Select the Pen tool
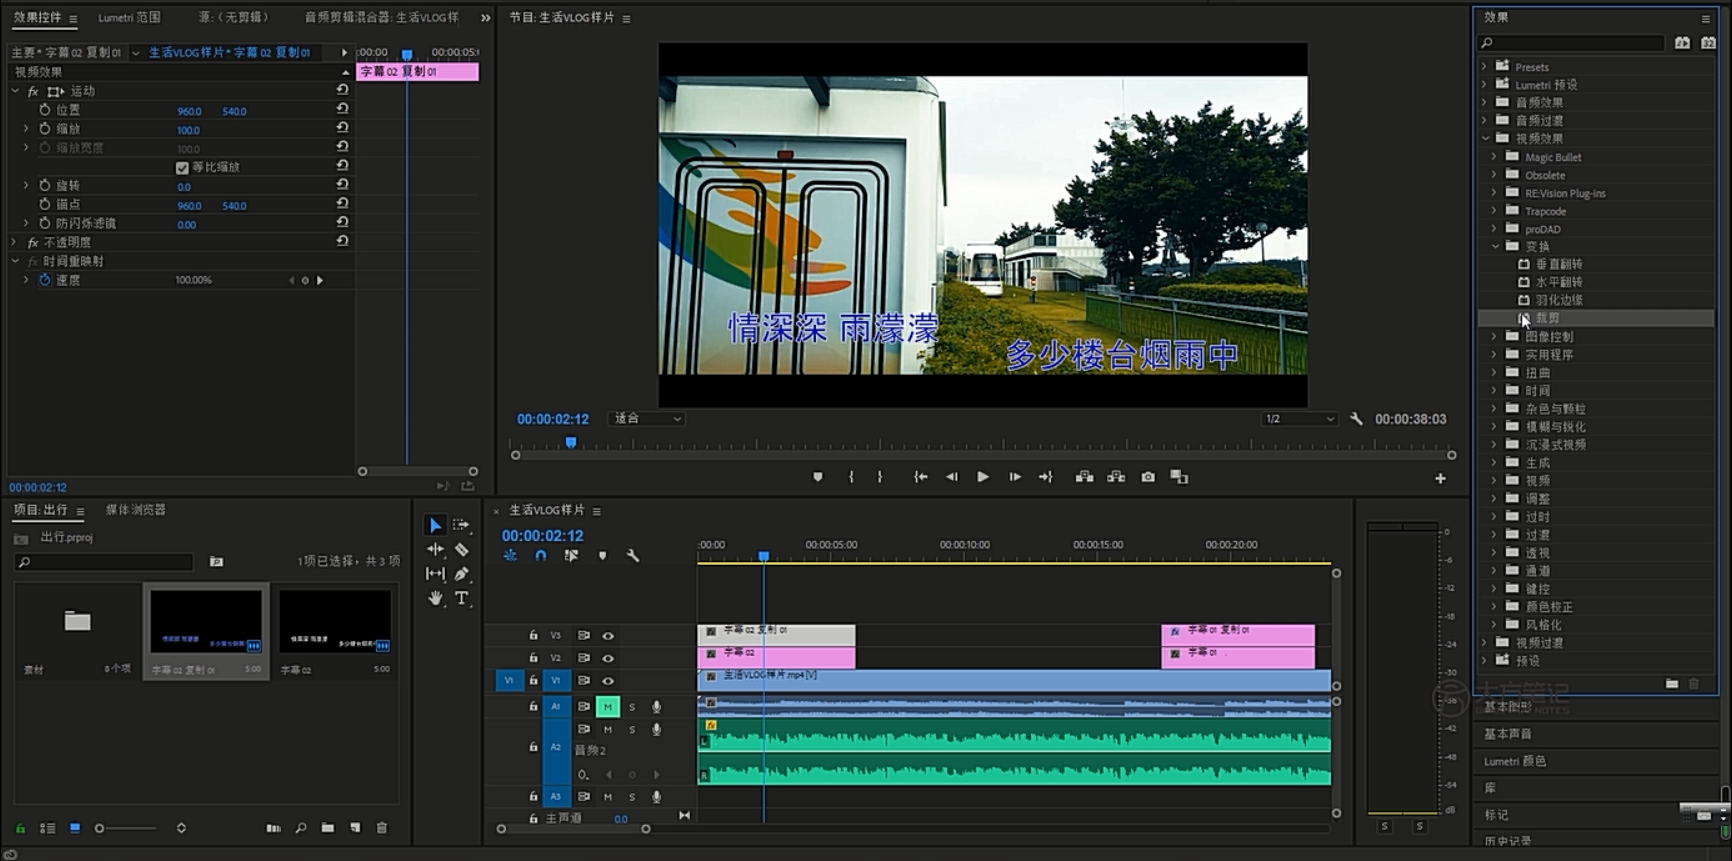Image resolution: width=1732 pixels, height=861 pixels. (461, 573)
